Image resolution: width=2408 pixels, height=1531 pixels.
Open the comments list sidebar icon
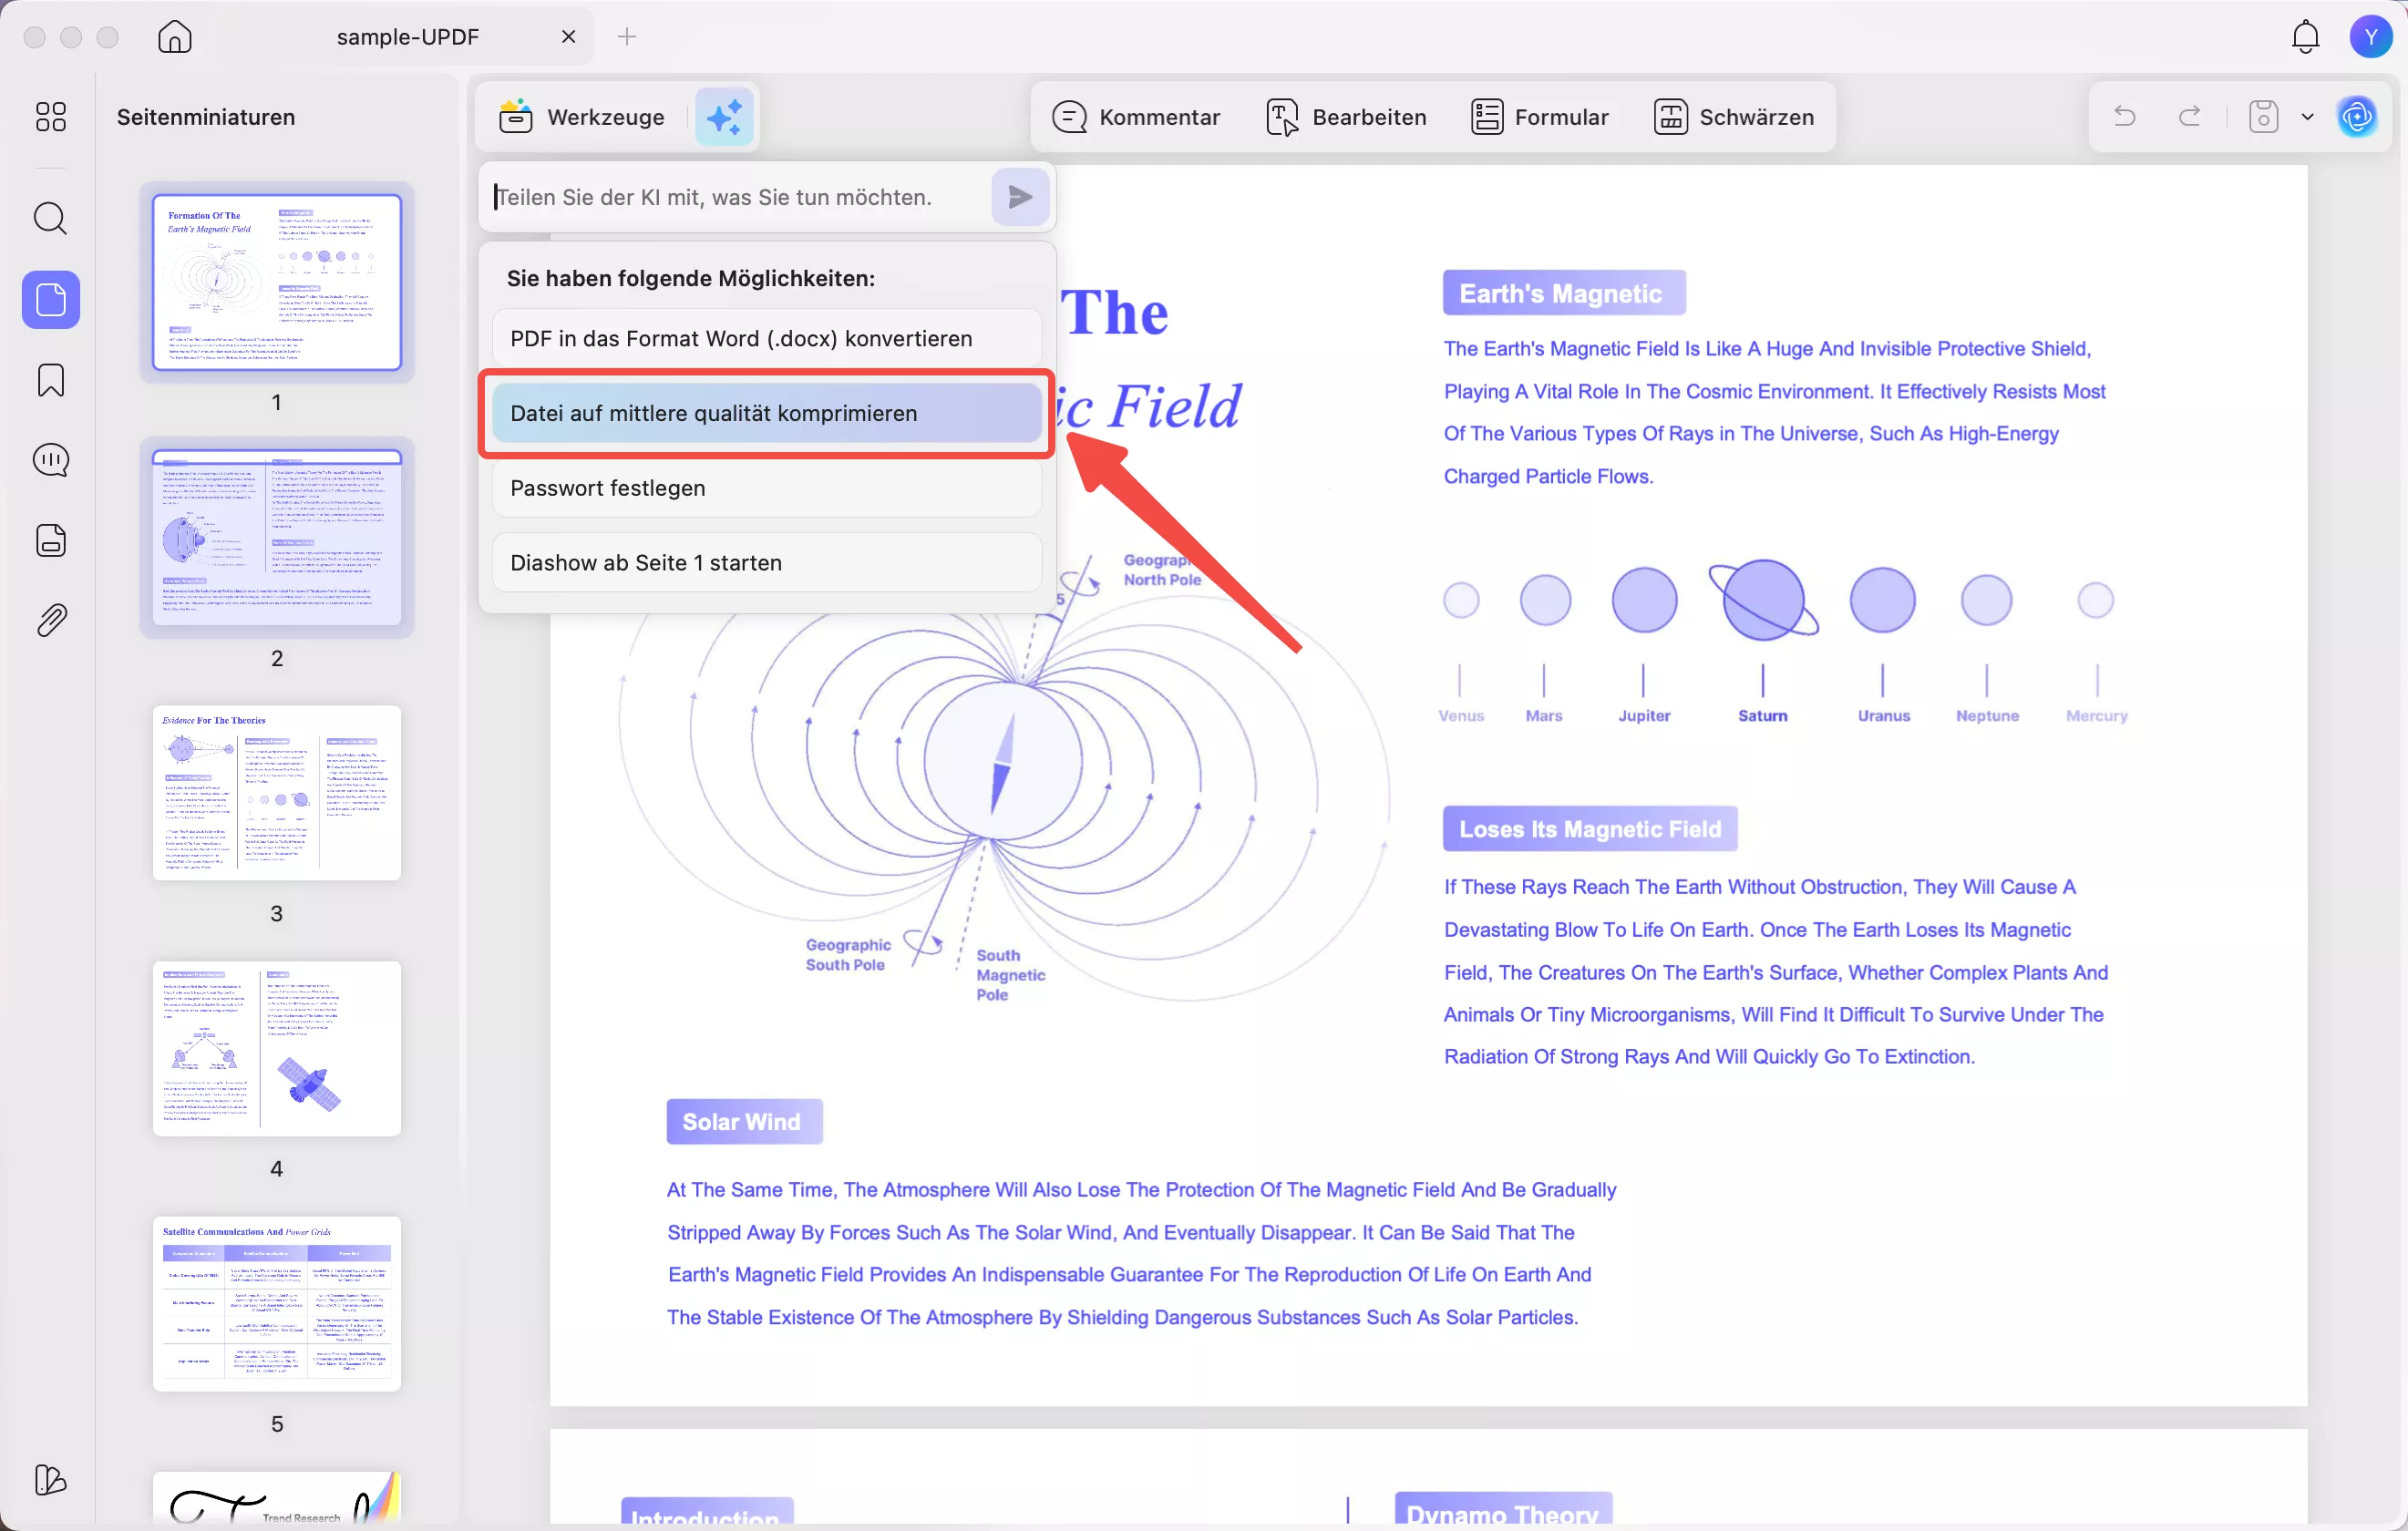coord(51,460)
